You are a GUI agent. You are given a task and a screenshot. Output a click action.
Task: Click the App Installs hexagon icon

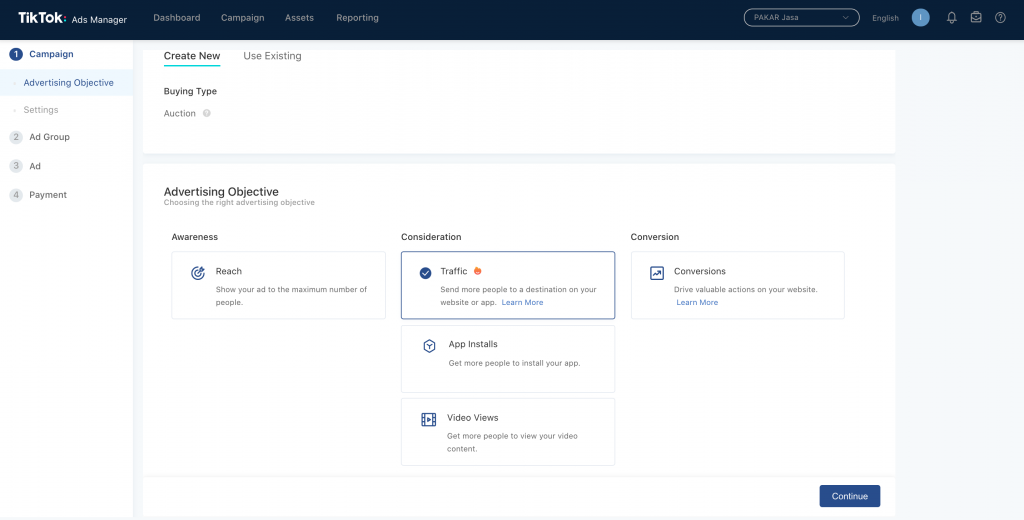click(429, 346)
